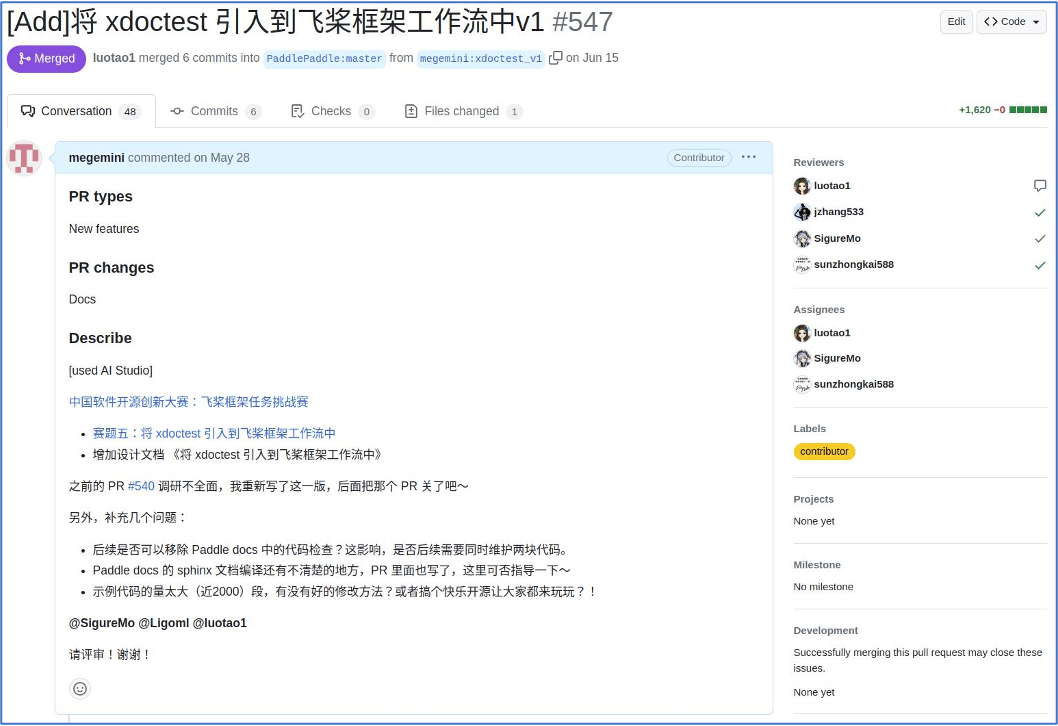Click the diff stat +1,620 −0 bar
Screen dimensions: 1058x726
coord(1002,110)
